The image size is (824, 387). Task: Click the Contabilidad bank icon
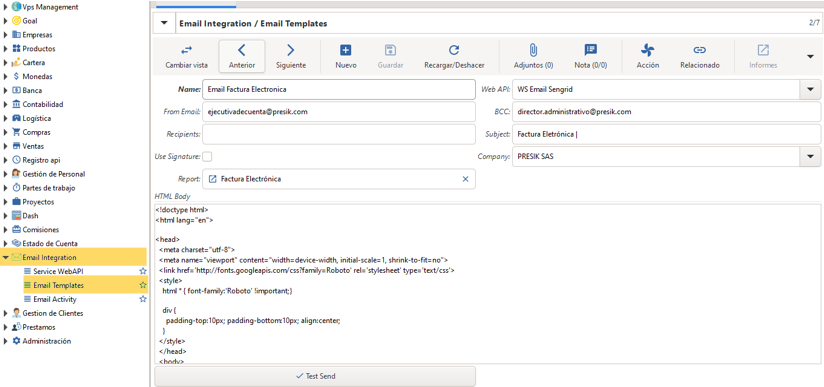tap(16, 104)
